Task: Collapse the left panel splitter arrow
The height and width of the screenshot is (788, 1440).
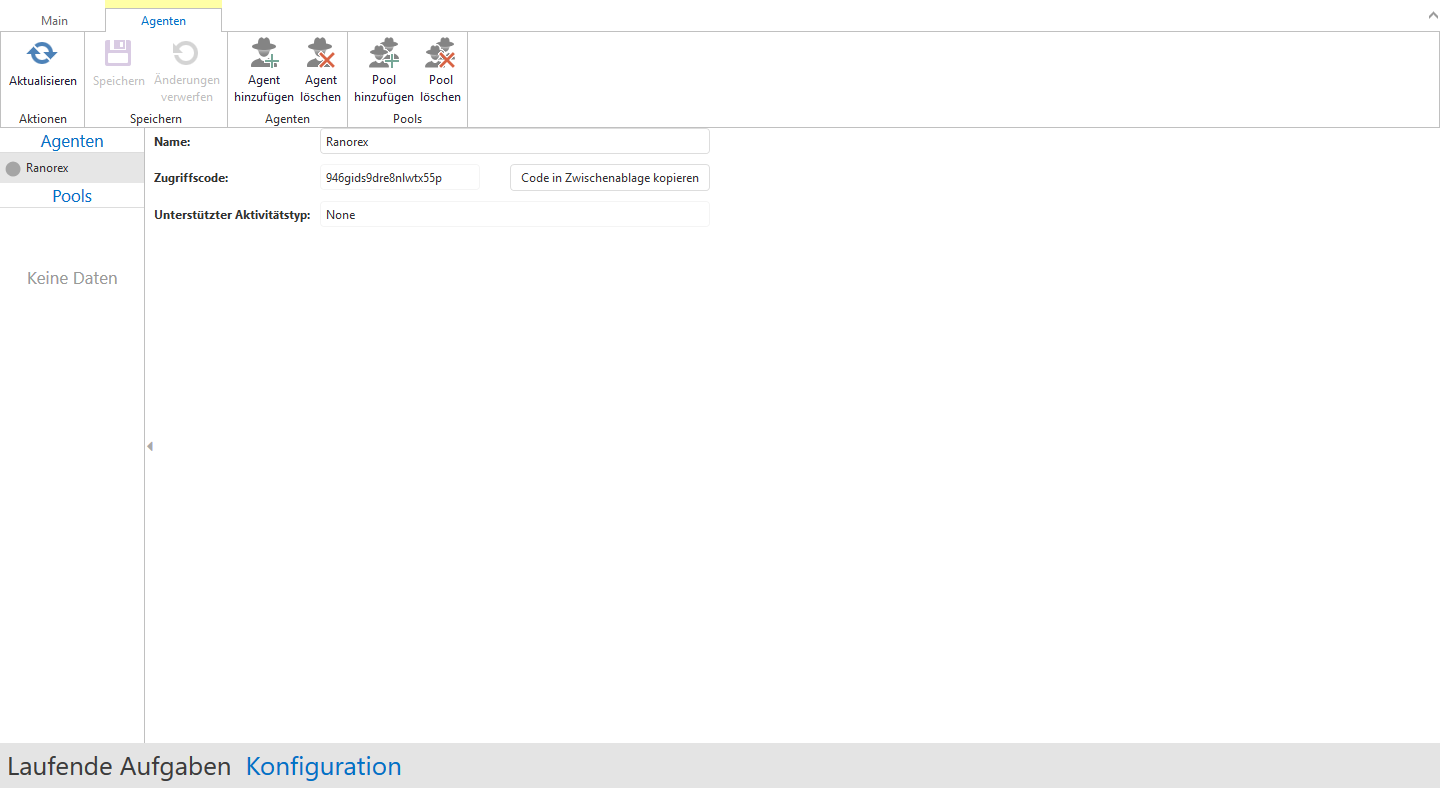Action: 149,446
